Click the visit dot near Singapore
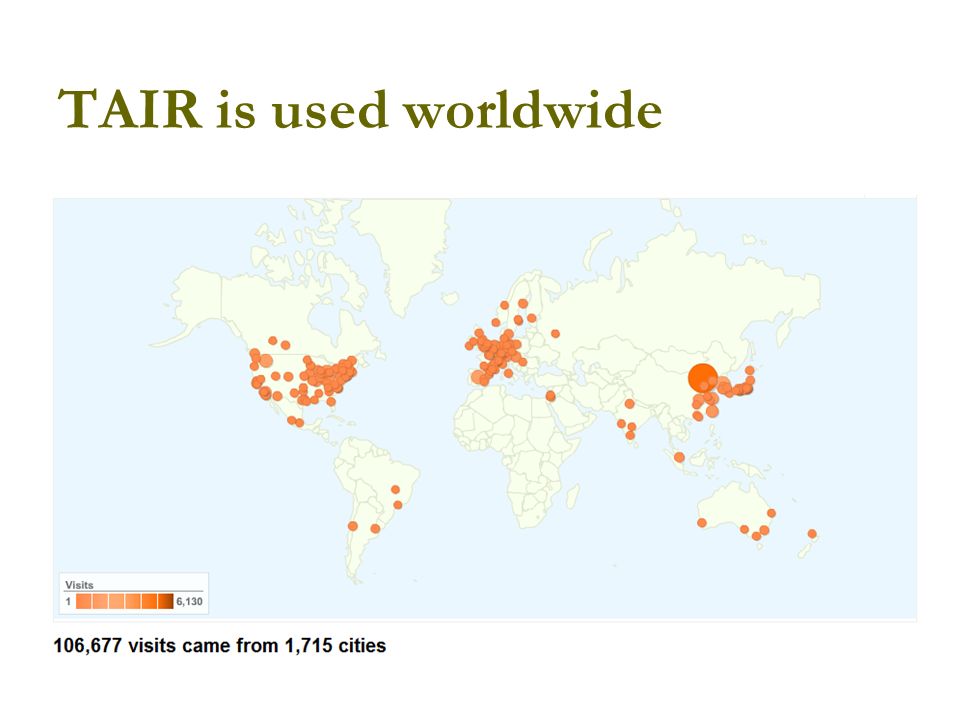Image resolution: width=960 pixels, height=720 pixels. pos(679,457)
